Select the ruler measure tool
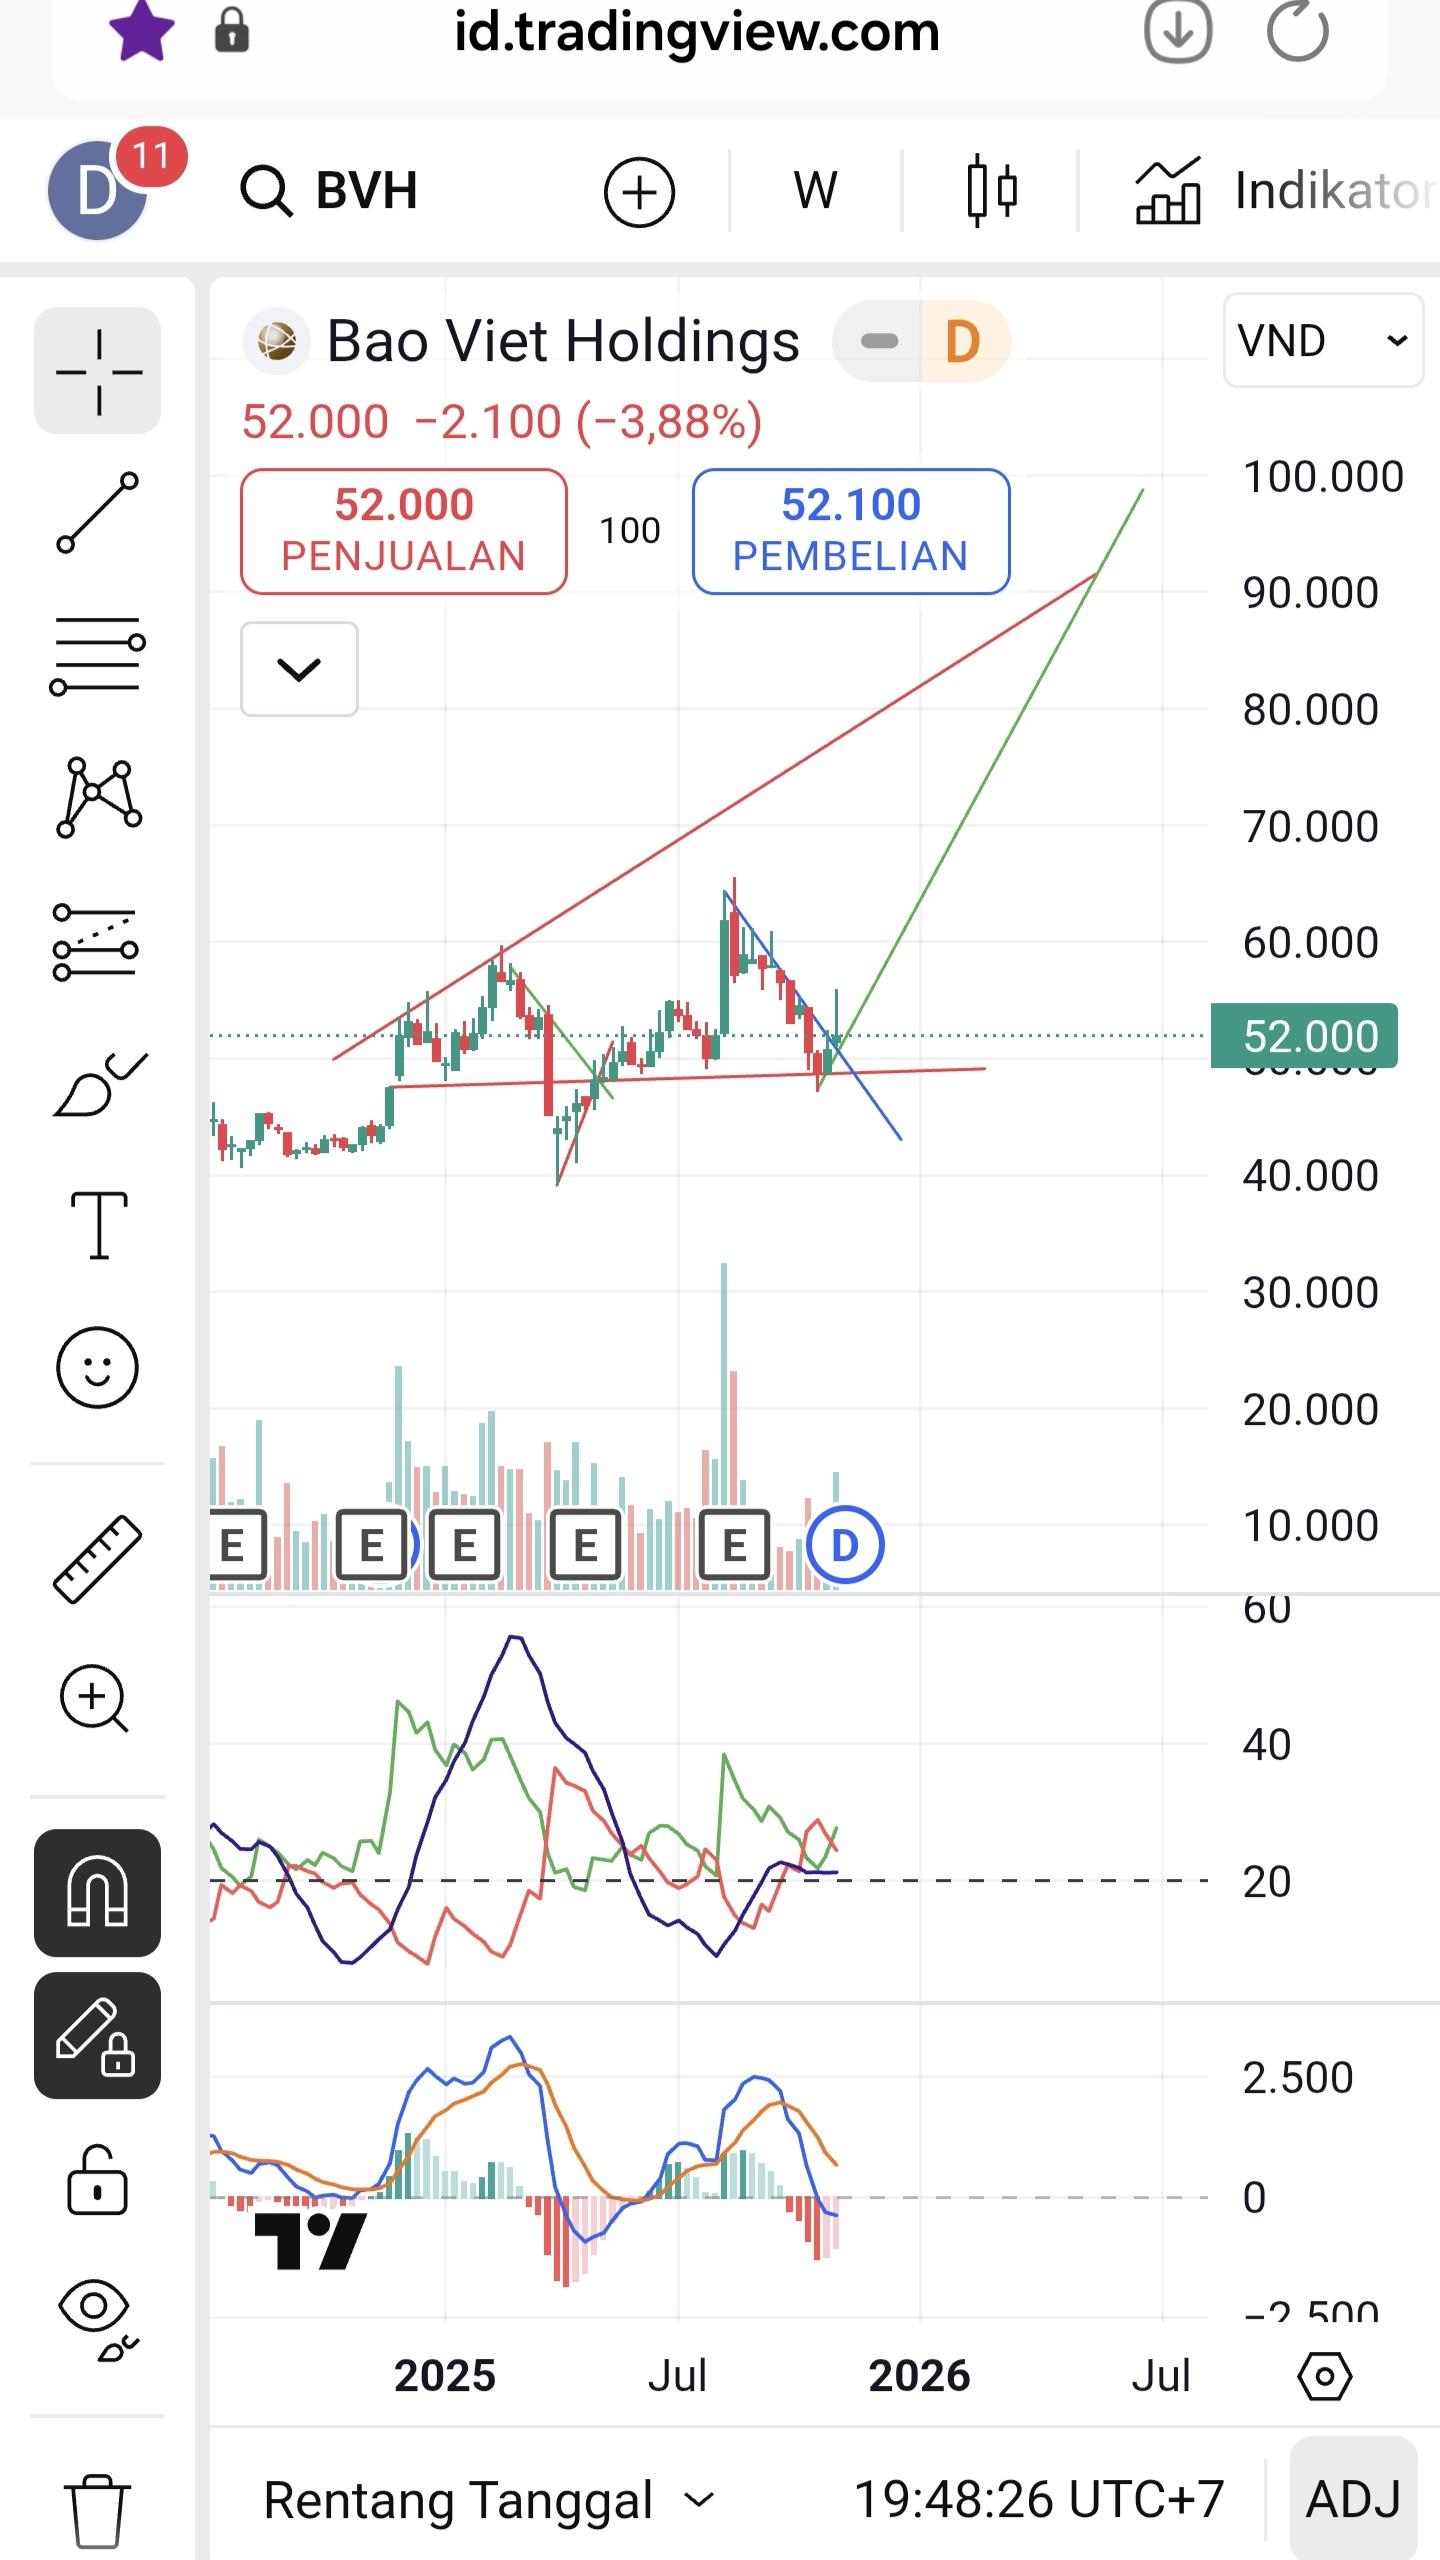The image size is (1440, 2560). click(97, 1559)
